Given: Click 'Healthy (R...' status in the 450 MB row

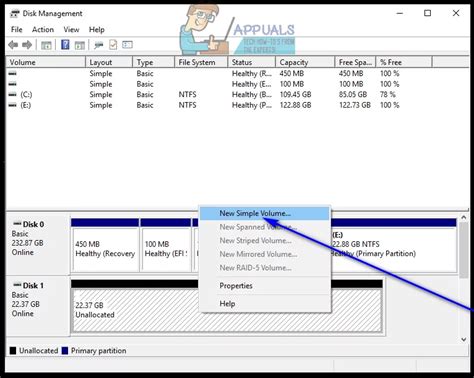Looking at the screenshot, I should (x=252, y=73).
